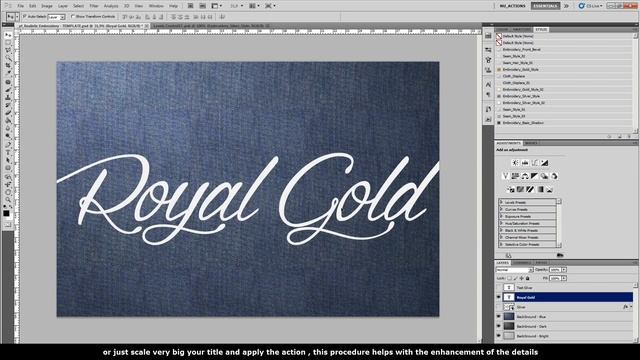Hide the Background - Blue layer
This screenshot has width=640, height=360.
499,317
